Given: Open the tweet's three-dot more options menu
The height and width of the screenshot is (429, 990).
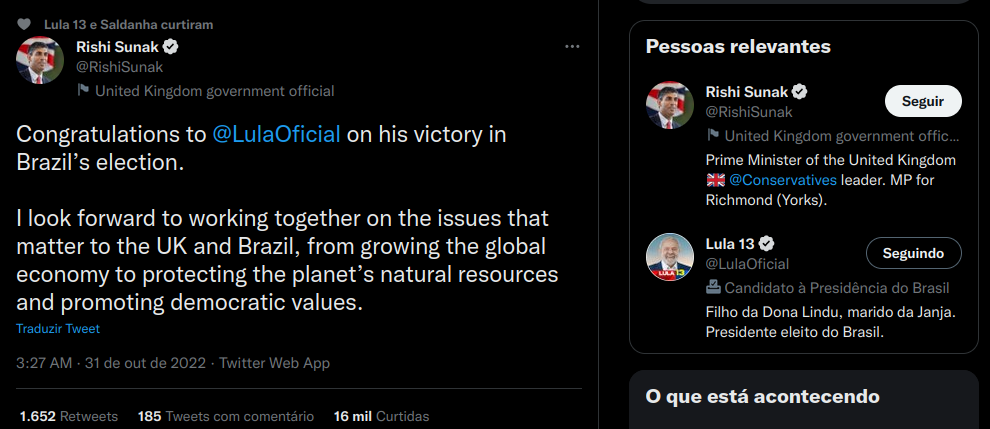Looking at the screenshot, I should 572,47.
